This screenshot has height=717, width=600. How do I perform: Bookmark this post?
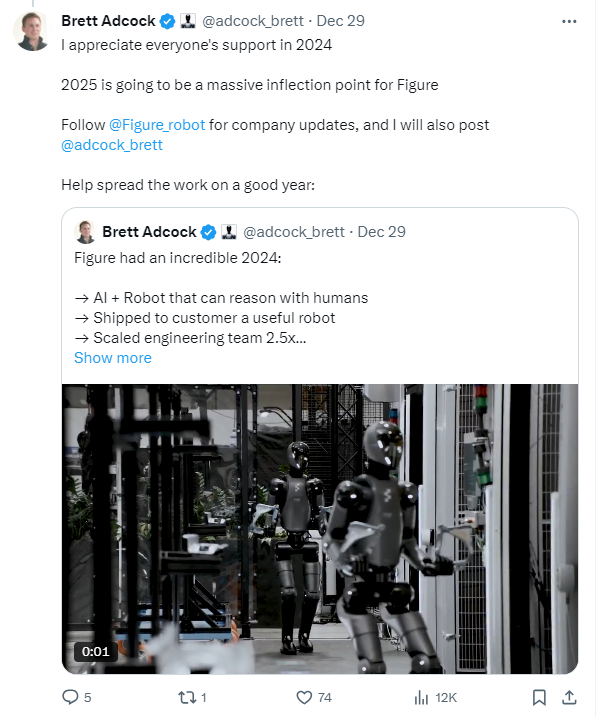[539, 697]
